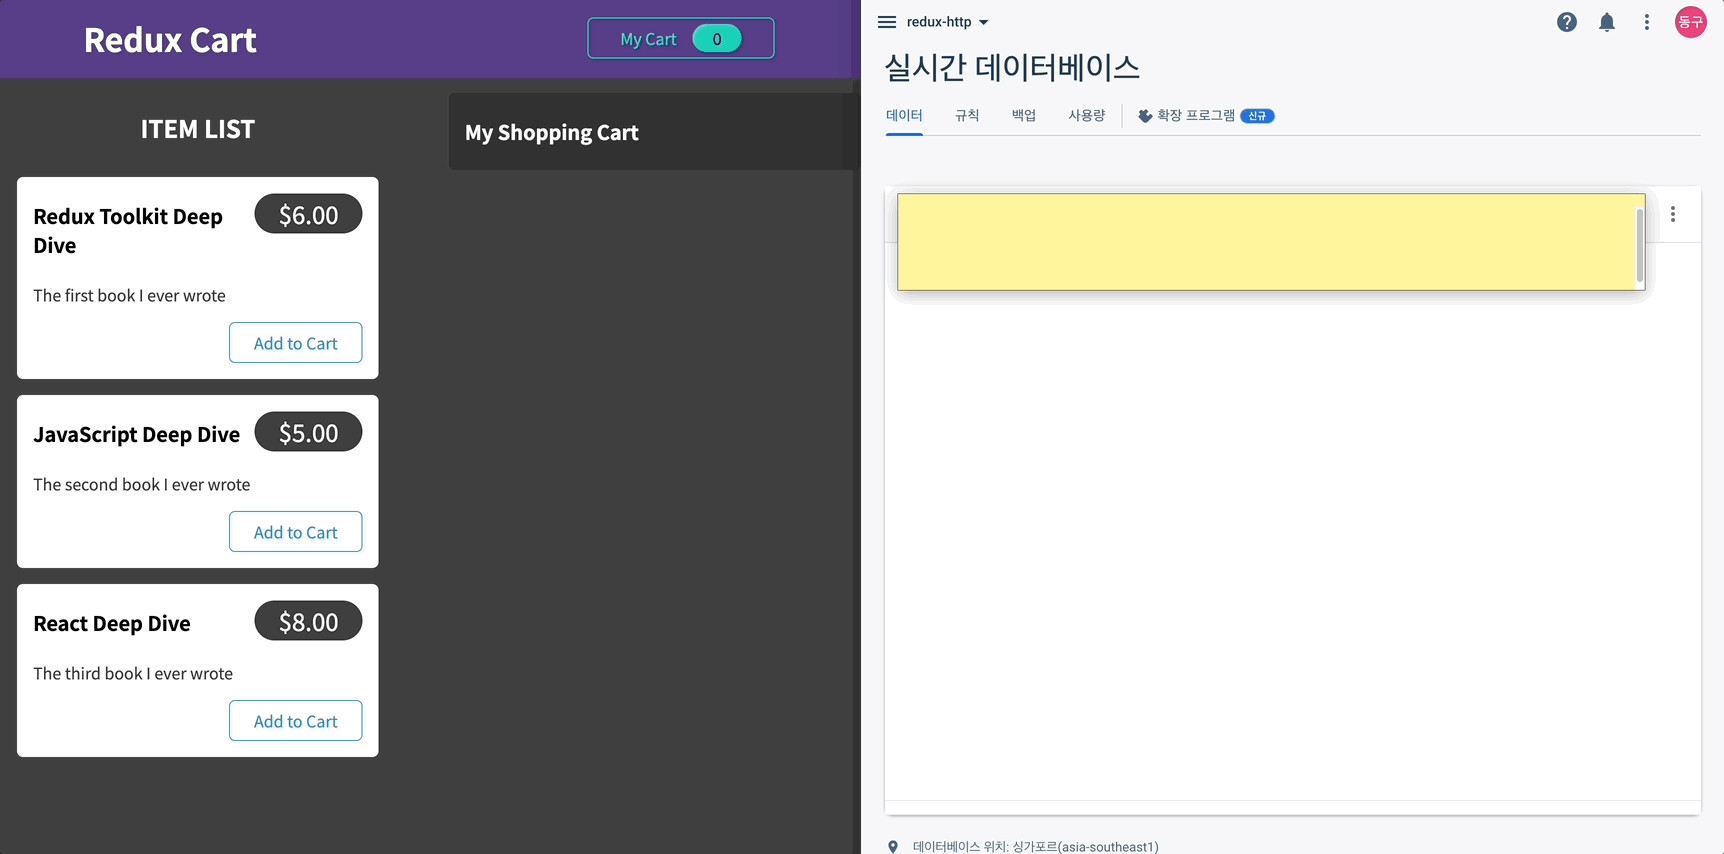Click the 신규 badge on extensions tab
This screenshot has width=1724, height=854.
[1257, 116]
